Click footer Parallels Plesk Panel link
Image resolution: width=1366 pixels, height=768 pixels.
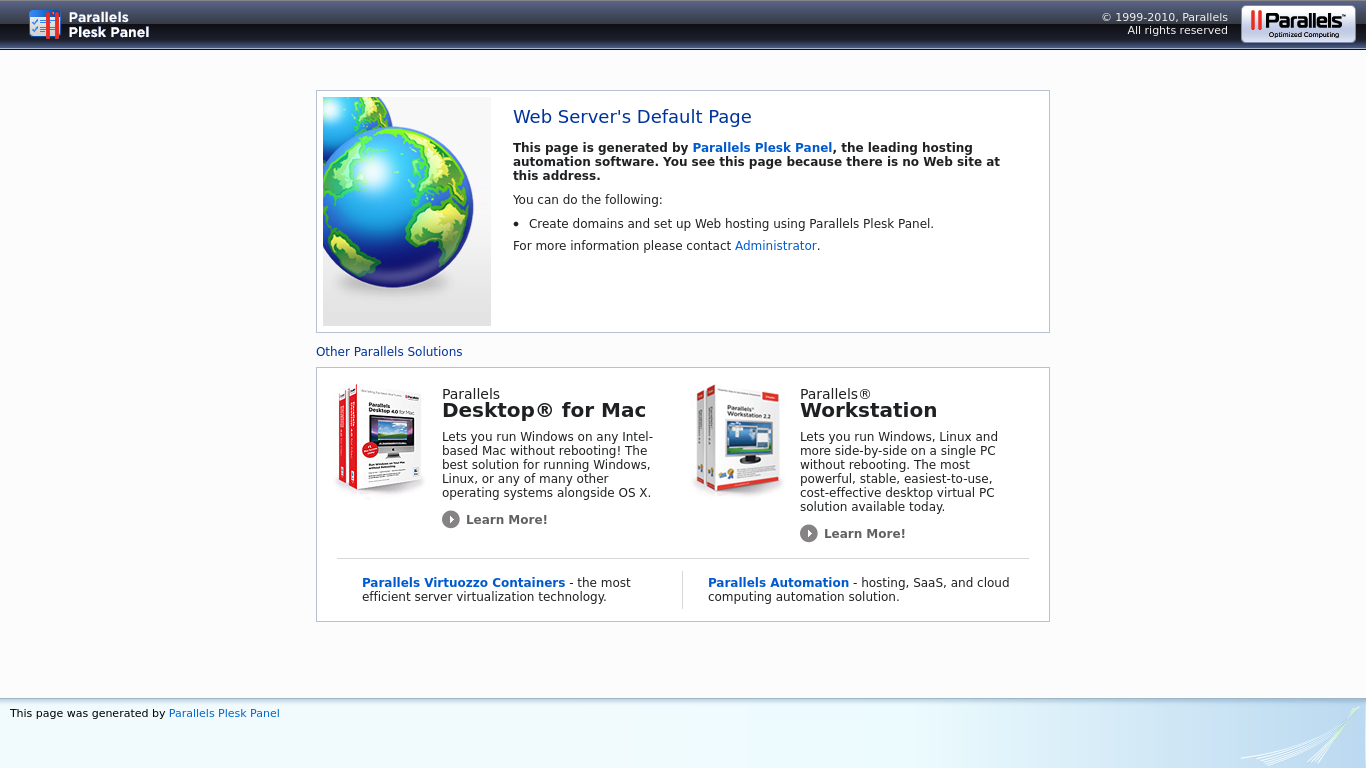224,713
